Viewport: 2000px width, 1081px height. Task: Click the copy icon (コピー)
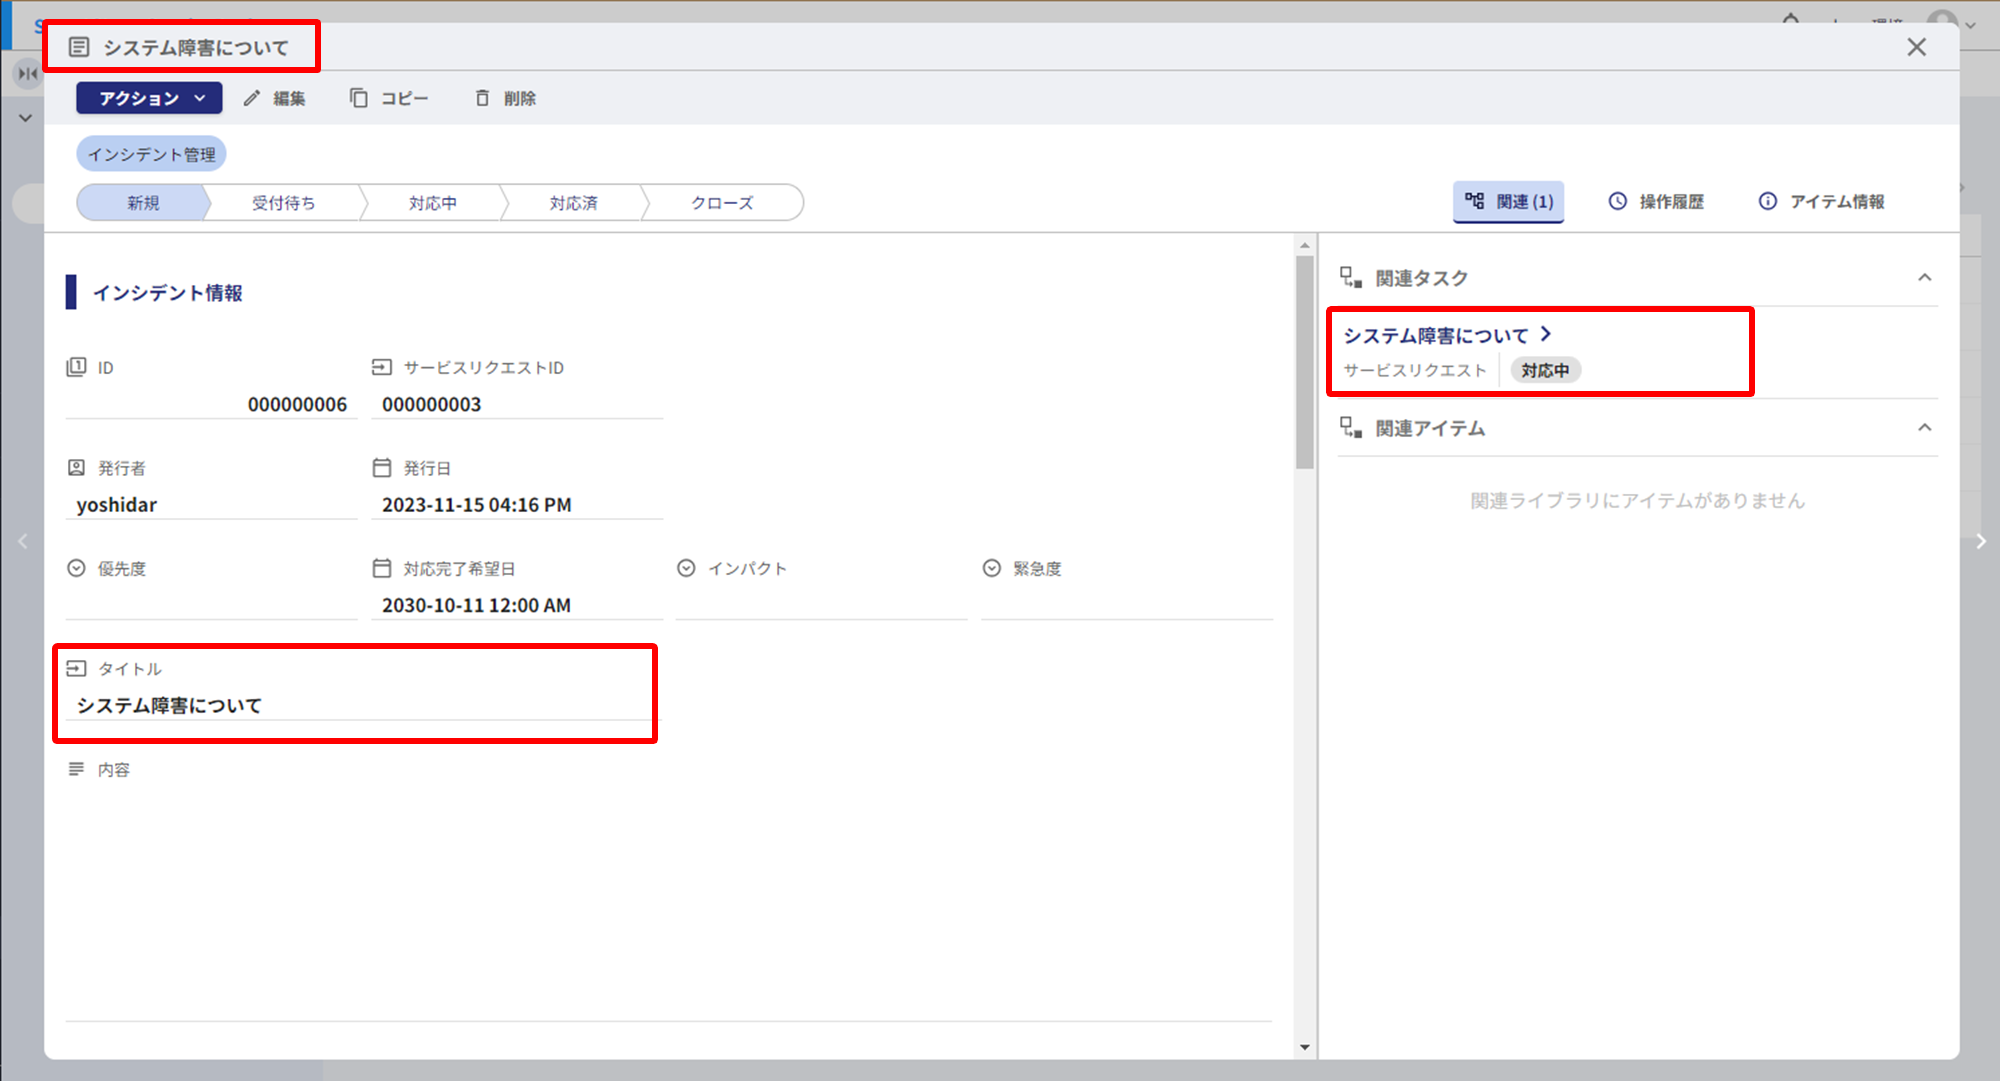pos(358,98)
